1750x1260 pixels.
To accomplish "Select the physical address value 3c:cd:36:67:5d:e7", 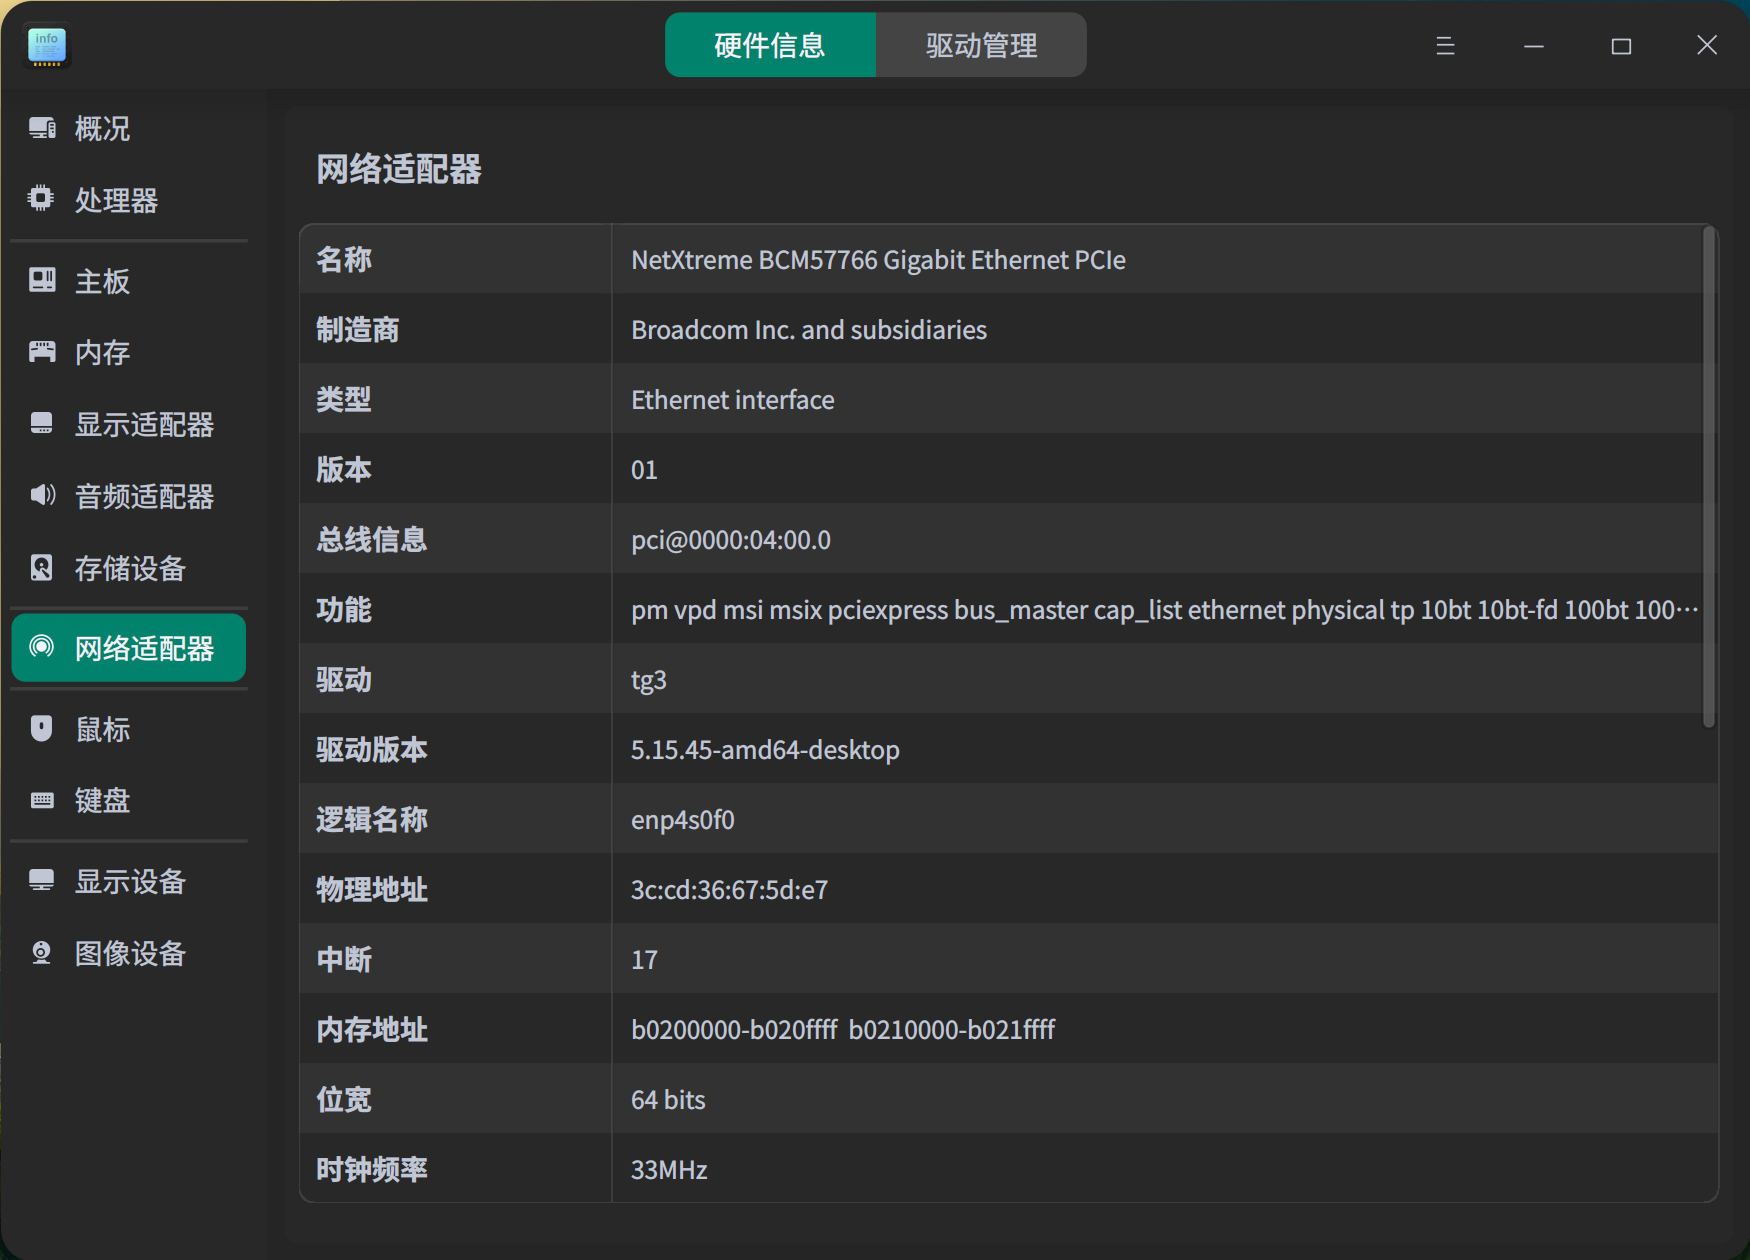I will [x=727, y=889].
